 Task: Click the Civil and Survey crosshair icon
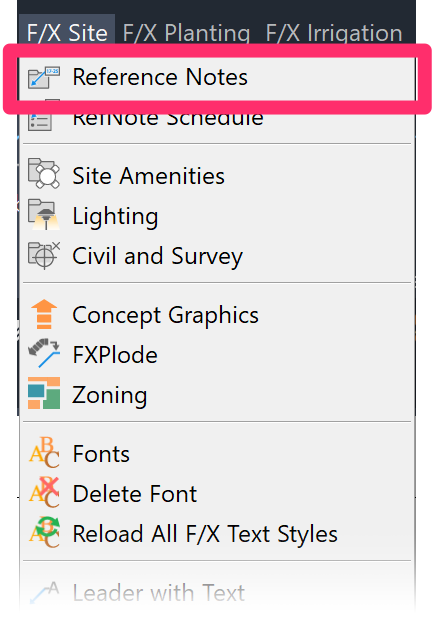point(44,255)
